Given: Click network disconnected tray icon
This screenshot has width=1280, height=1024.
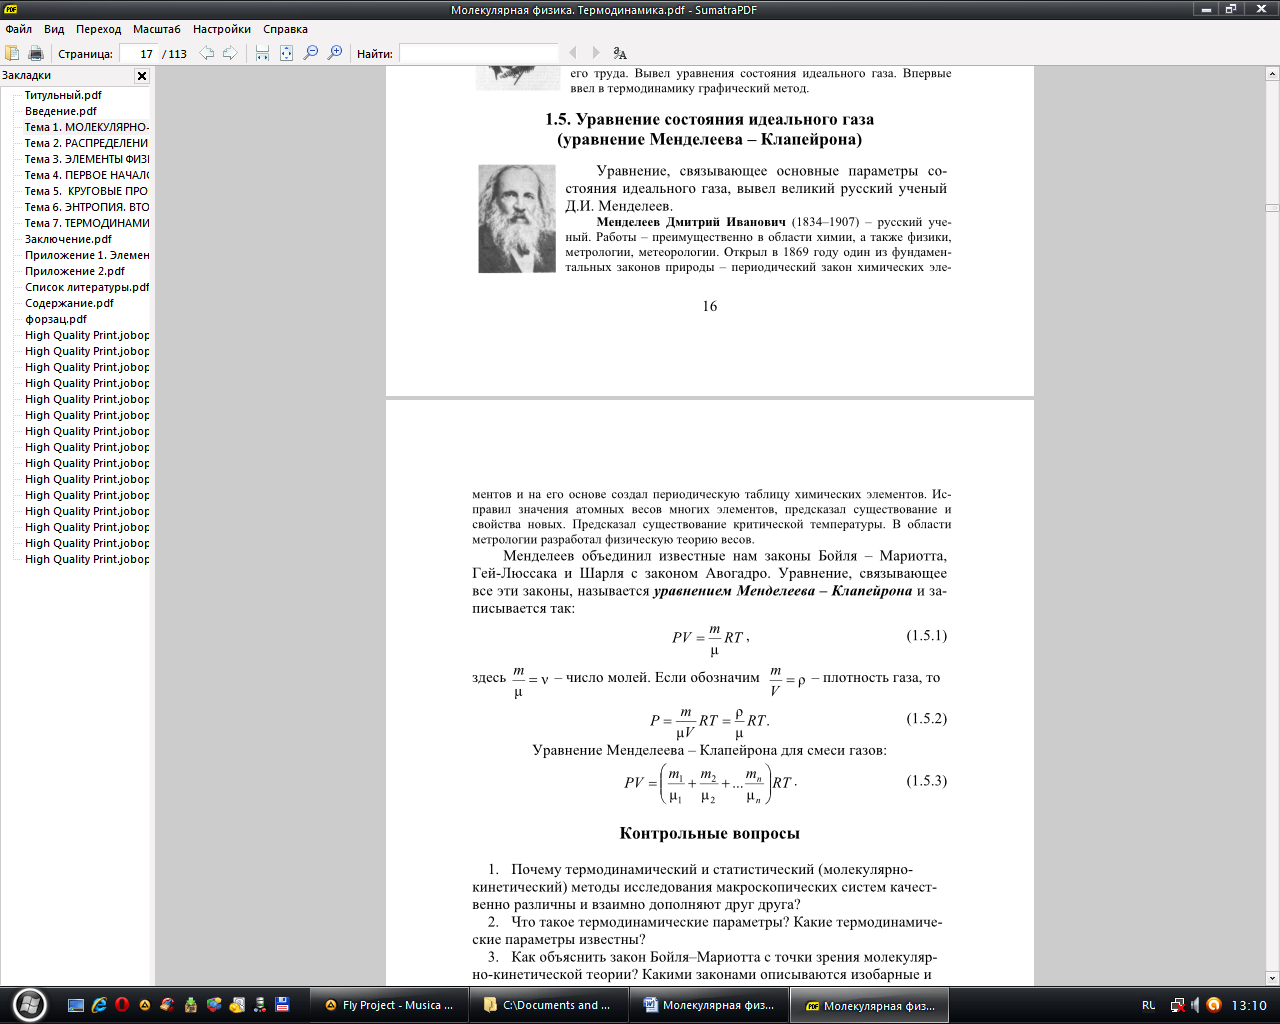Looking at the screenshot, I should pos(1178,1005).
